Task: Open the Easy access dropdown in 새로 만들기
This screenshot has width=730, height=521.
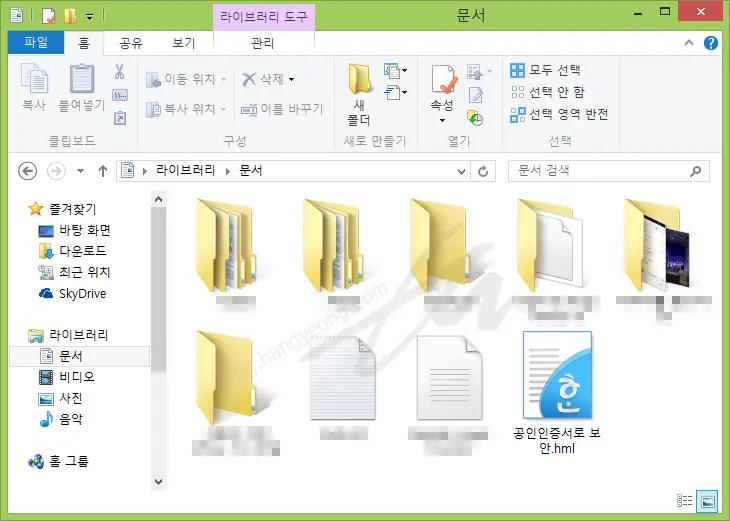Action: tap(395, 92)
